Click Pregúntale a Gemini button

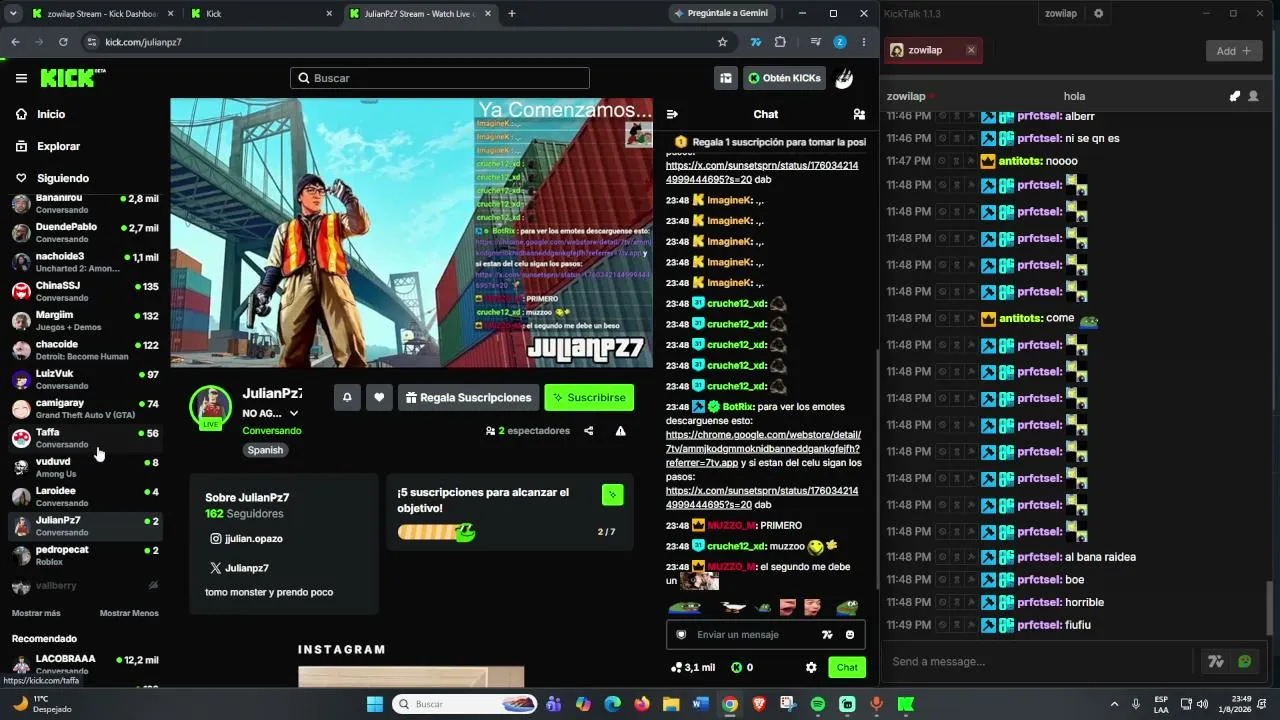[721, 14]
